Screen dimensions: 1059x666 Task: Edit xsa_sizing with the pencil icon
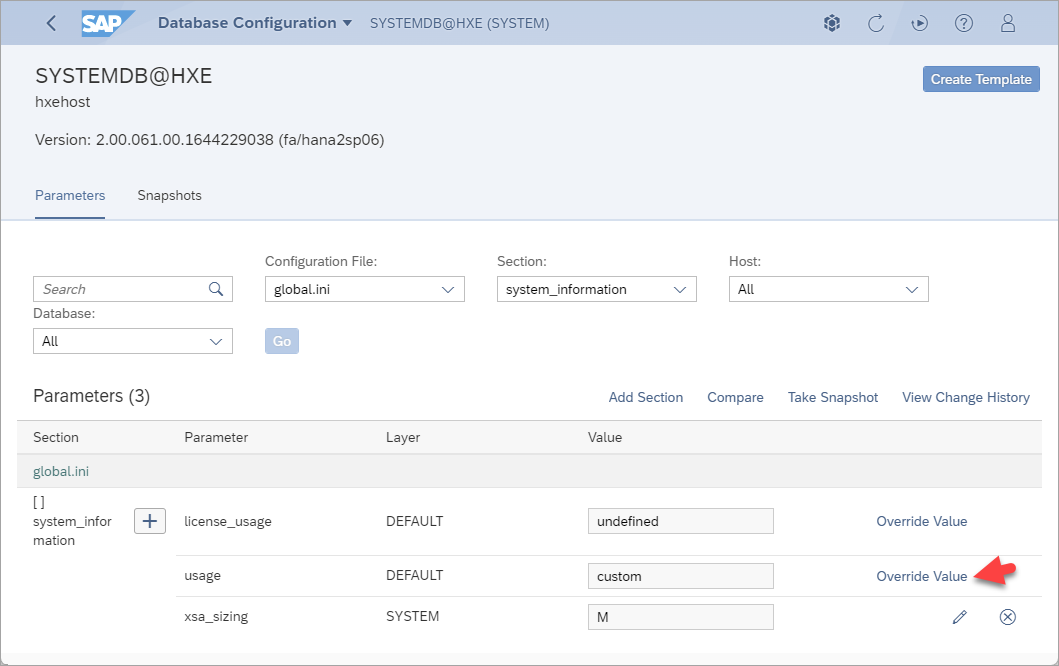point(960,617)
